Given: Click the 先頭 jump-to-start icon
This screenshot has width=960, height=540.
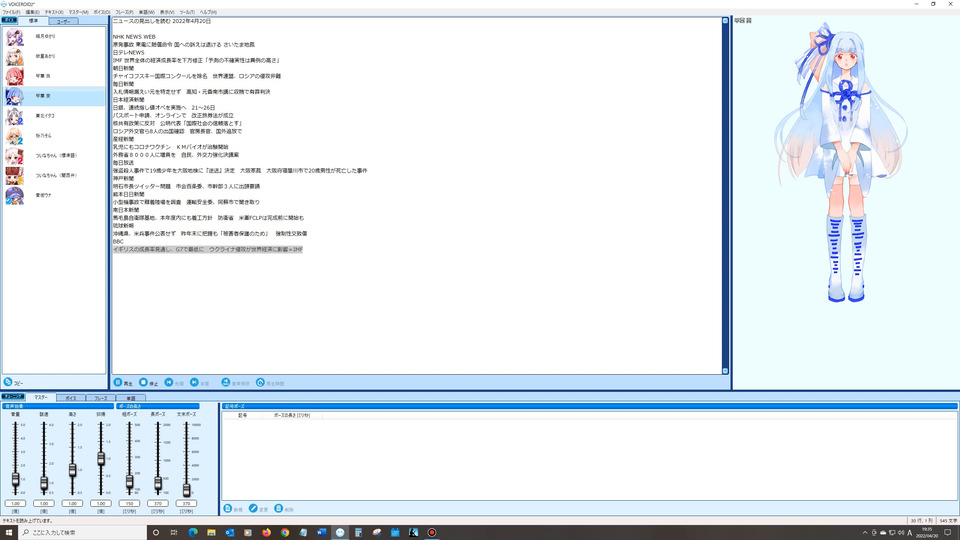Looking at the screenshot, I should coord(169,383).
